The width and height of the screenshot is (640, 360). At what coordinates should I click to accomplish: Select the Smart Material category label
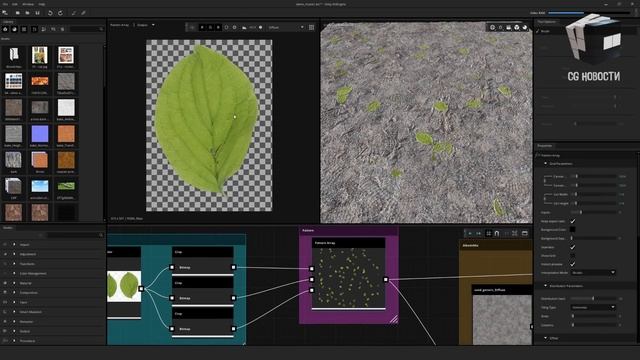(31, 312)
